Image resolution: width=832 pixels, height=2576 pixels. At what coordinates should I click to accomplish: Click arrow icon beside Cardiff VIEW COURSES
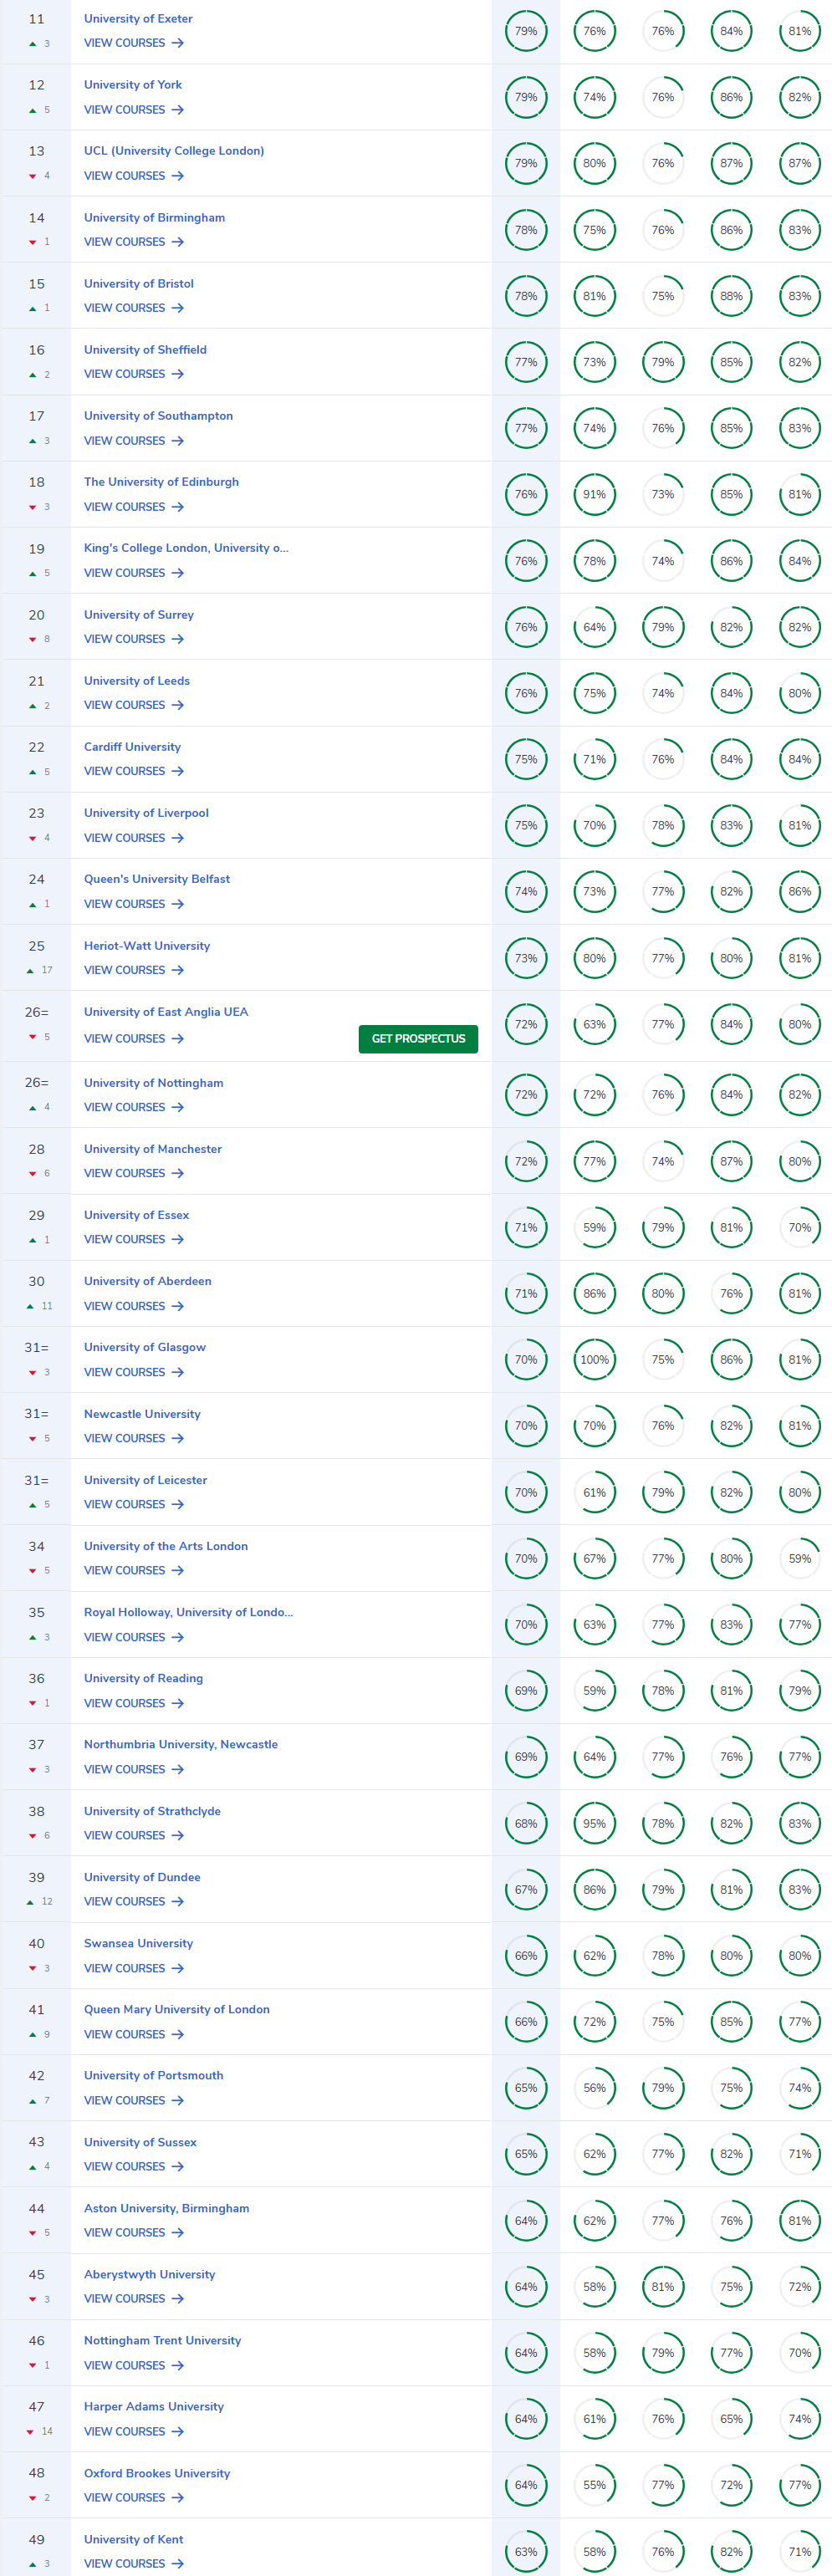[177, 771]
